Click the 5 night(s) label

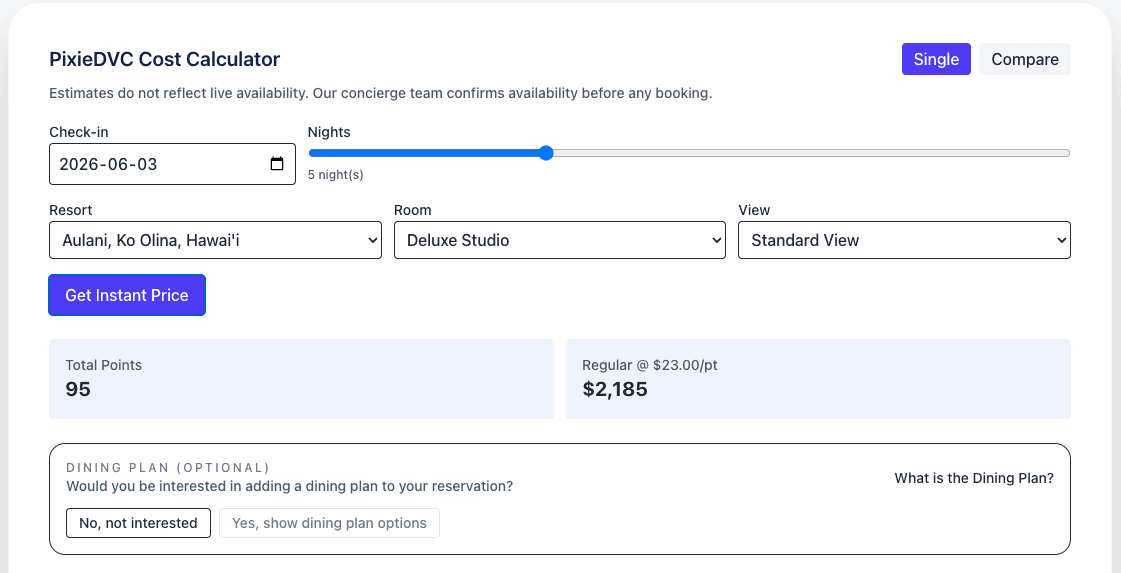(x=336, y=175)
